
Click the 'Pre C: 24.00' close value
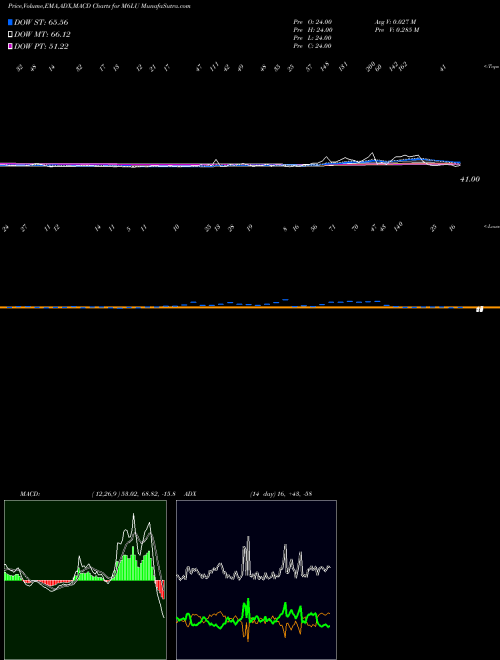[x=313, y=46]
